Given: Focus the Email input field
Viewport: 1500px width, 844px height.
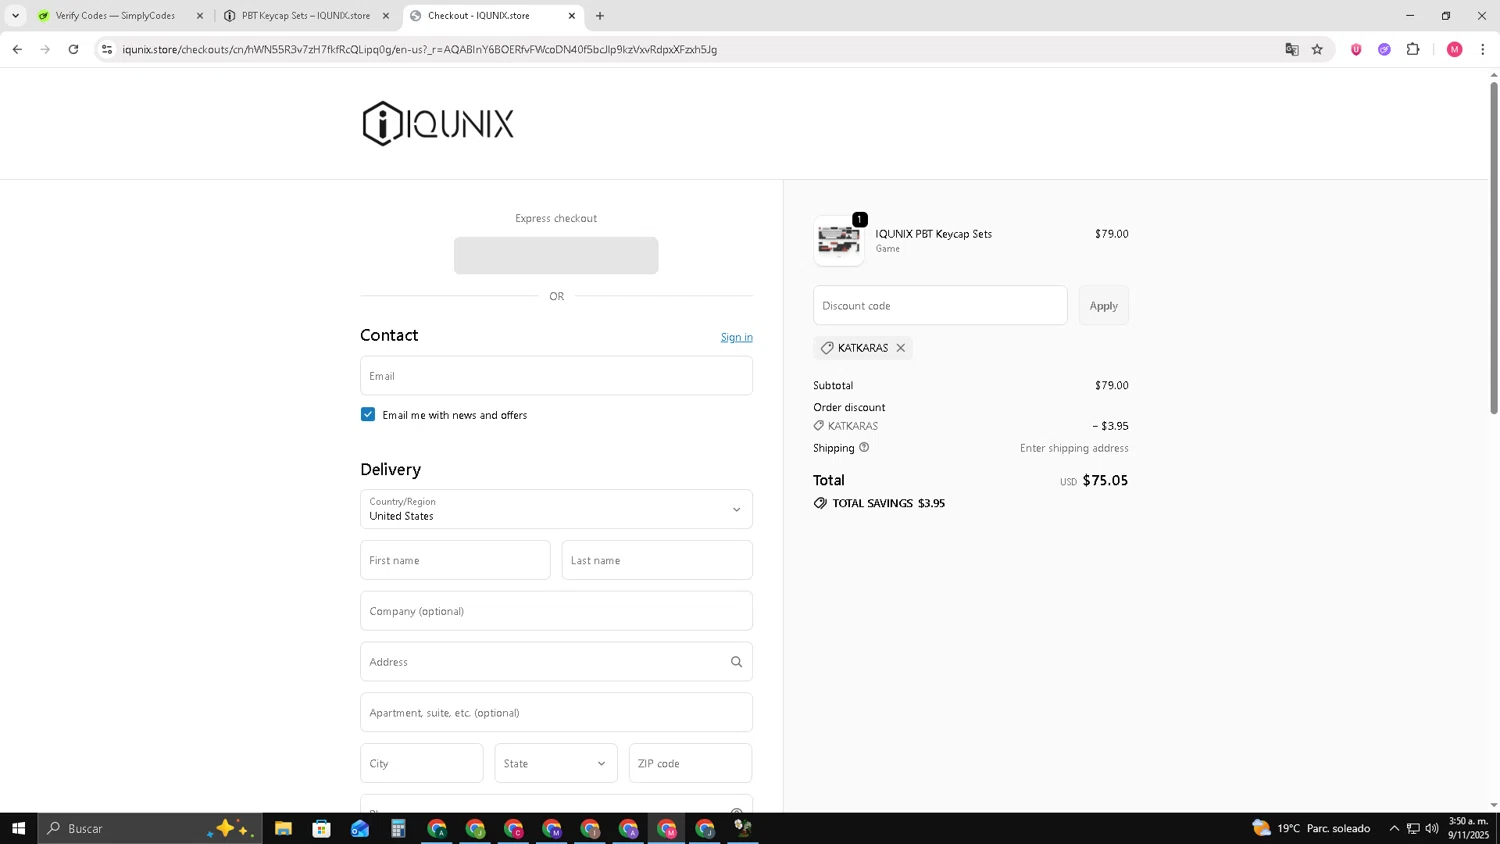Looking at the screenshot, I should pos(556,376).
